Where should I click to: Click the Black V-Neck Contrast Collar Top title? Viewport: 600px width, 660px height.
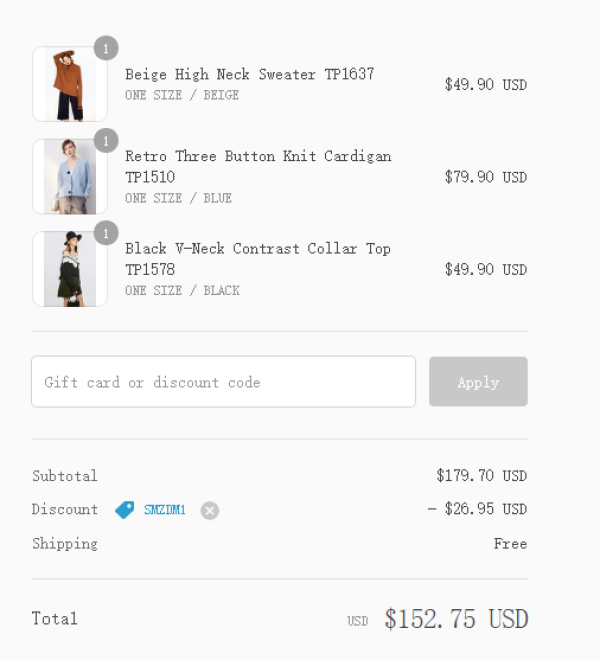[258, 259]
